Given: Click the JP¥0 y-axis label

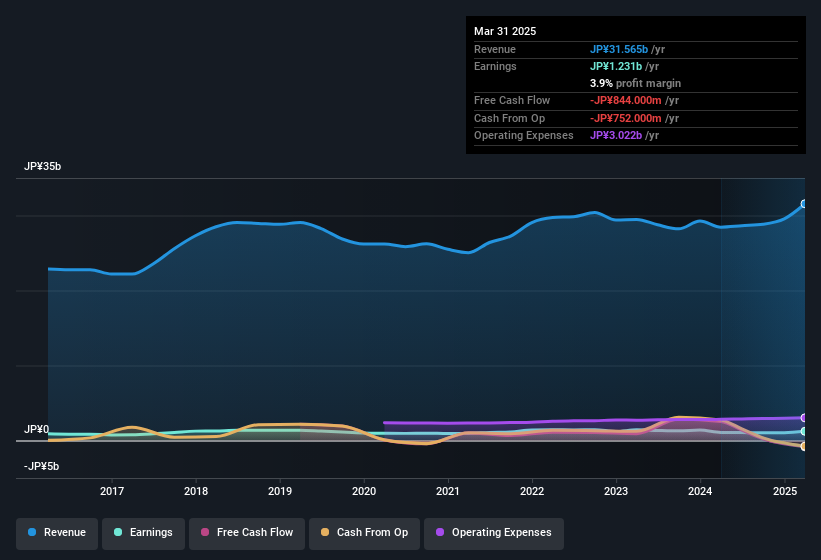Looking at the screenshot, I should click(37, 430).
